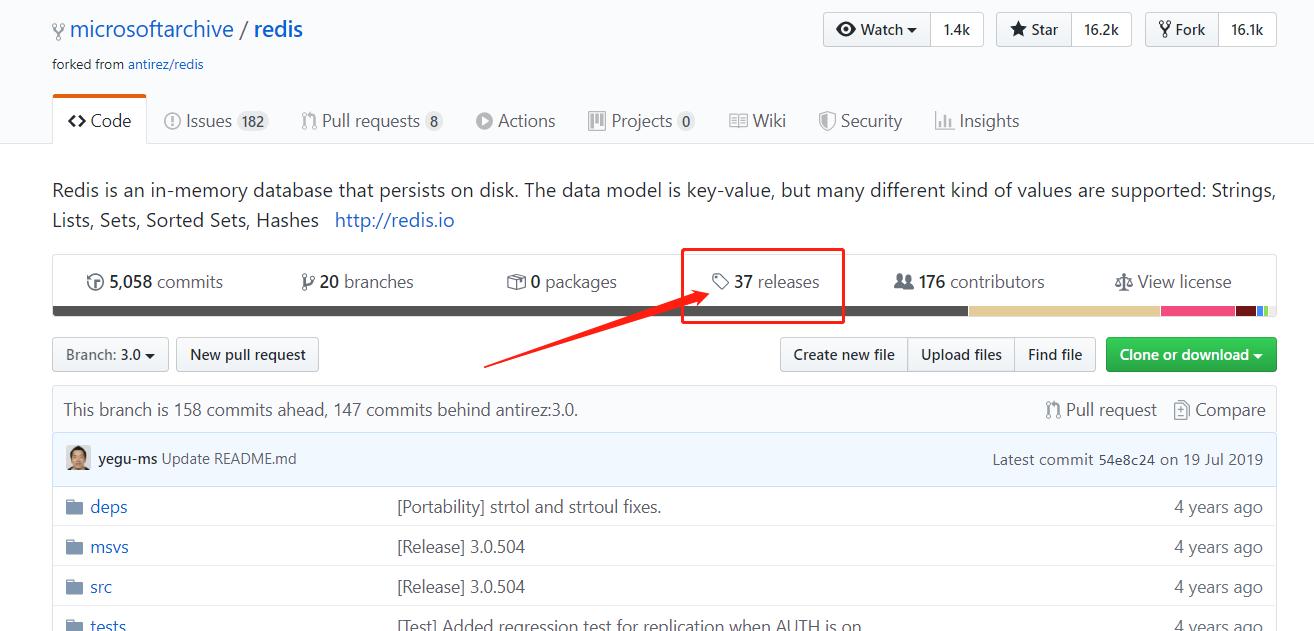View the 5,058 commits history
The height and width of the screenshot is (631, 1314).
[155, 282]
